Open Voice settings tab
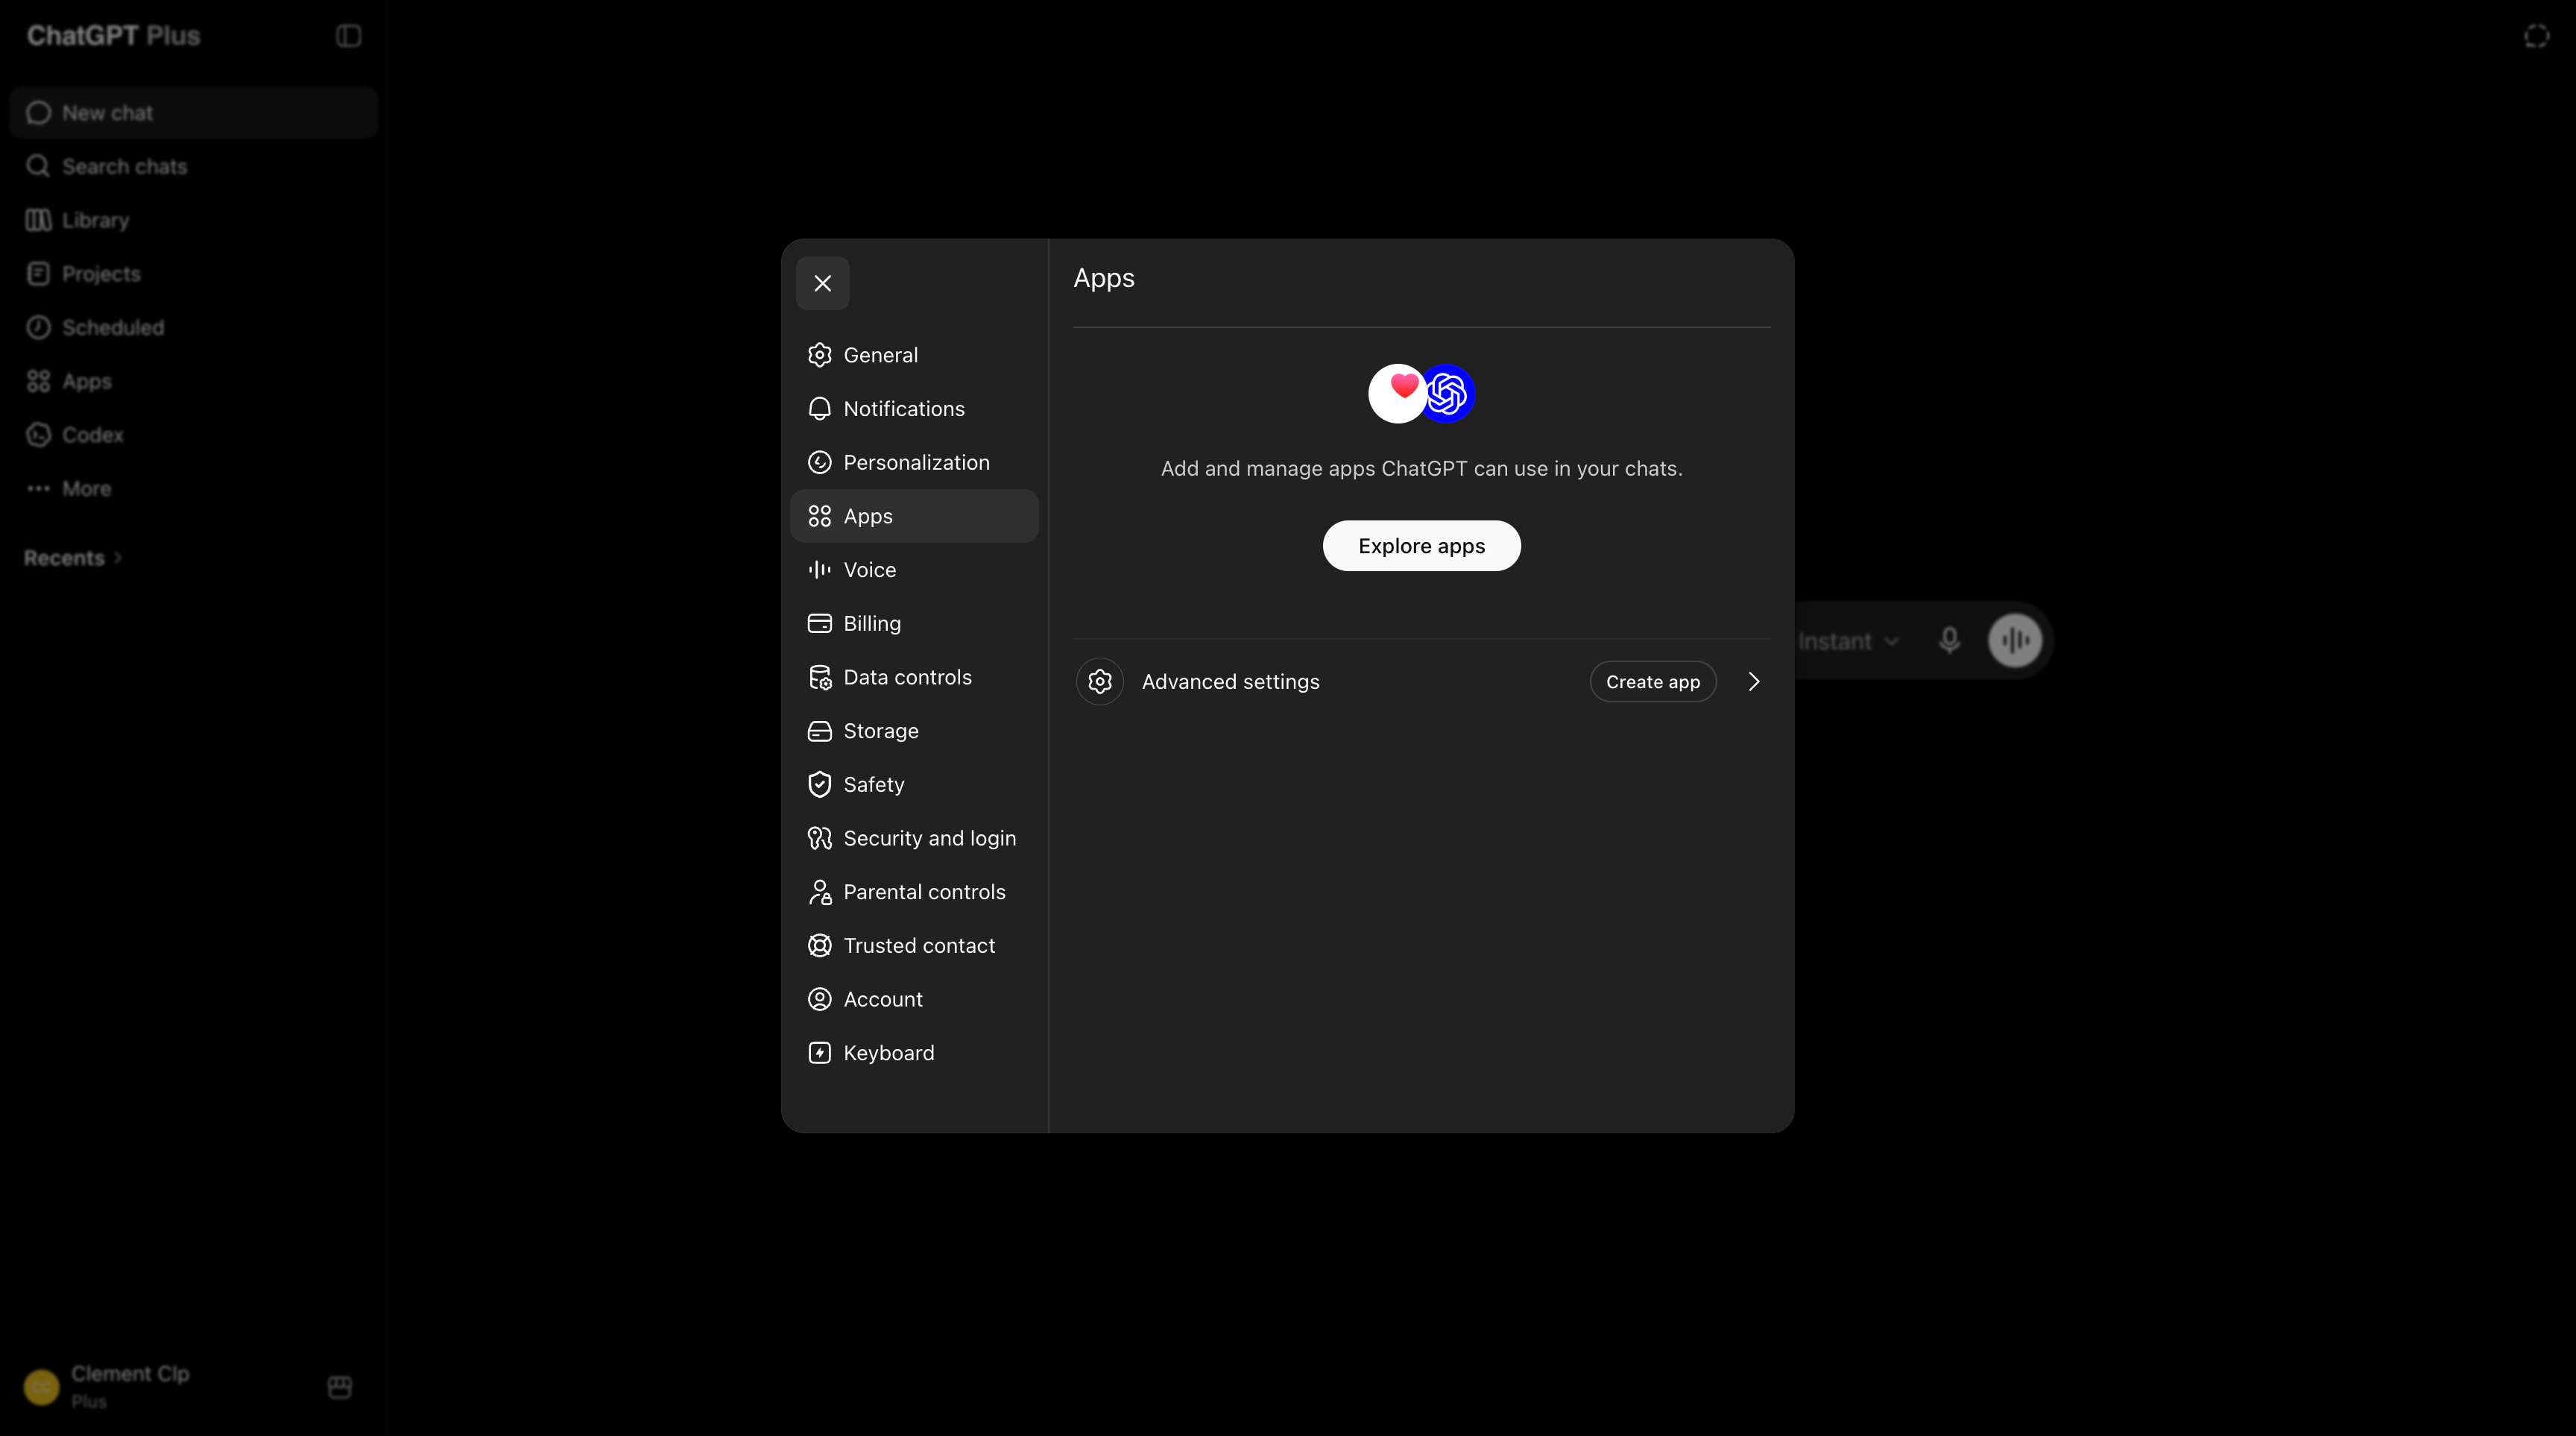The image size is (2576, 1436). click(914, 570)
